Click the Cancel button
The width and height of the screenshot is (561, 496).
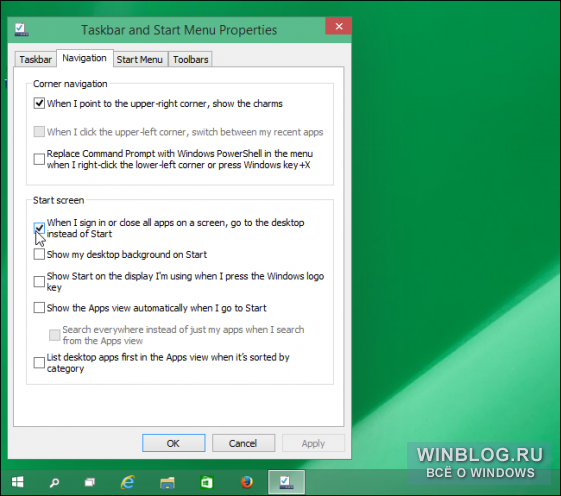[243, 443]
